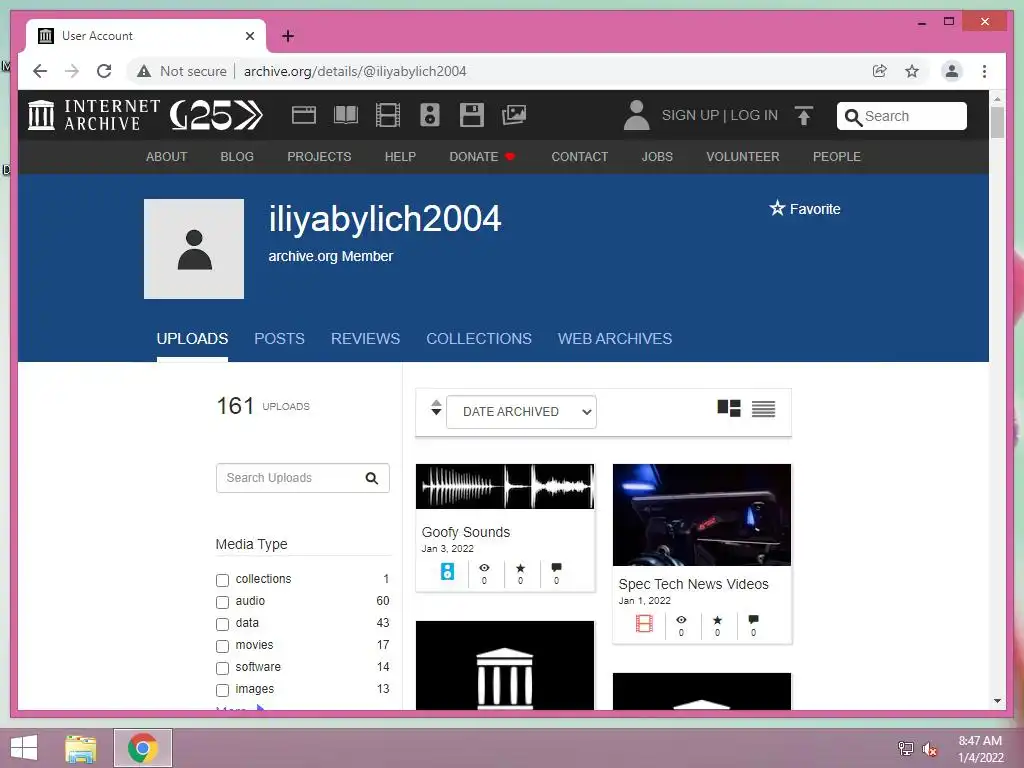
Task: Click the Favorite star icon
Action: tap(776, 208)
